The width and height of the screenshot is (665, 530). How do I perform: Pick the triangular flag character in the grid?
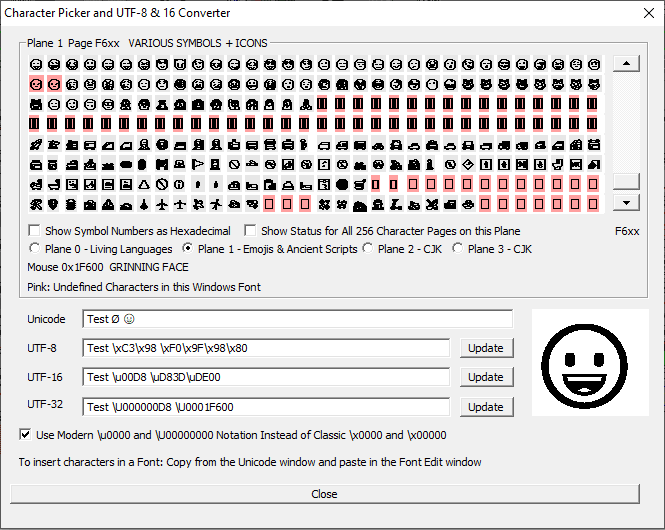[198, 164]
